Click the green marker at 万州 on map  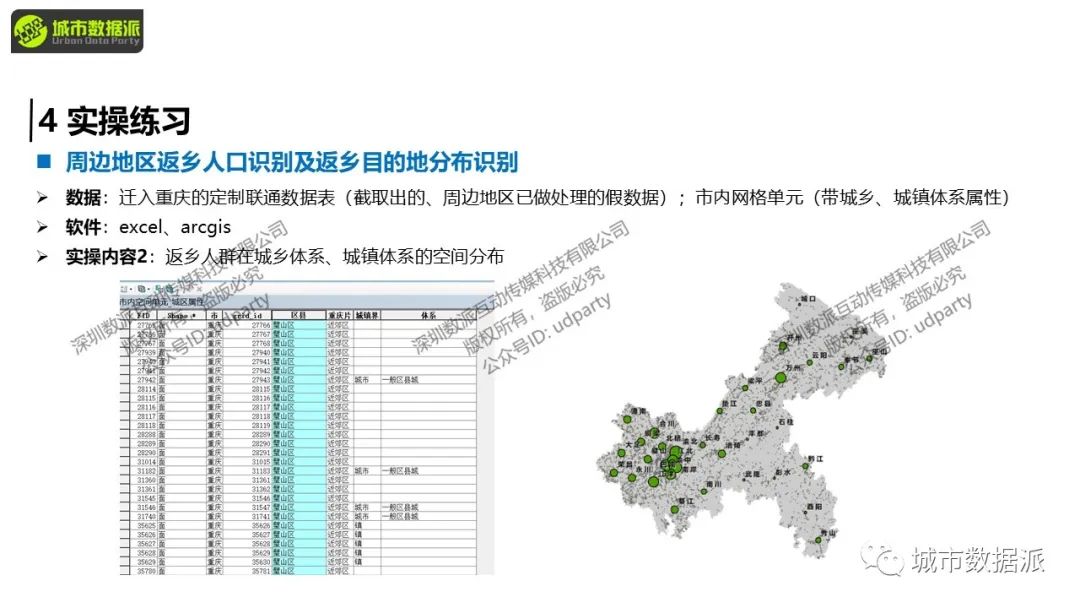[780, 378]
